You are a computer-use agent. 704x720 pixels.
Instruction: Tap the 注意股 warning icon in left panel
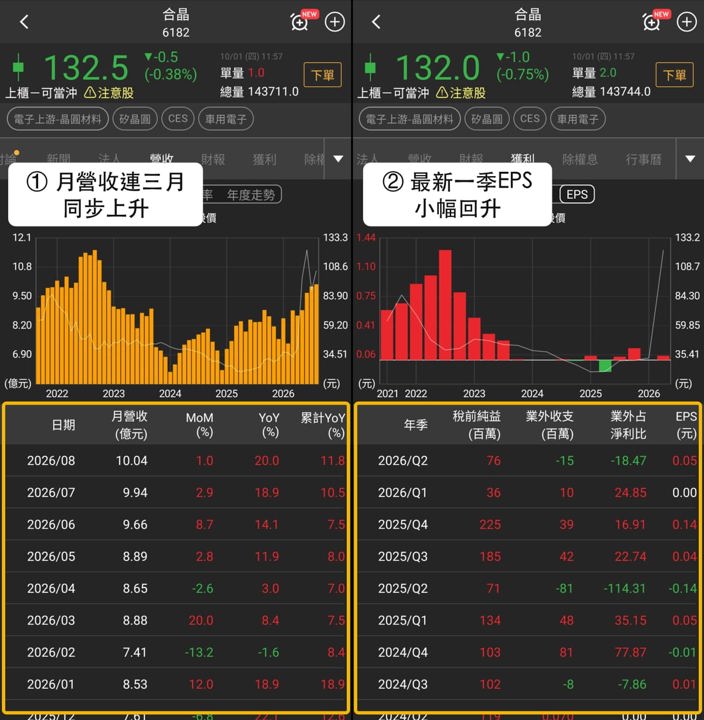pyautogui.click(x=90, y=93)
